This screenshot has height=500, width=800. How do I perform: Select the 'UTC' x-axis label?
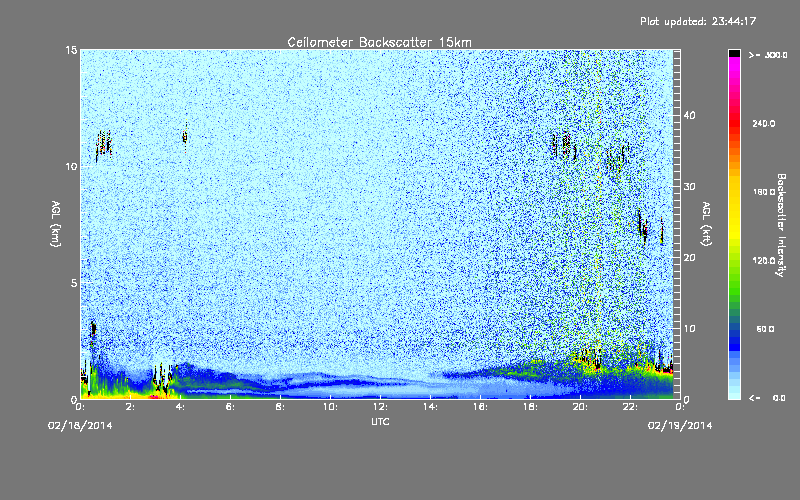(380, 421)
